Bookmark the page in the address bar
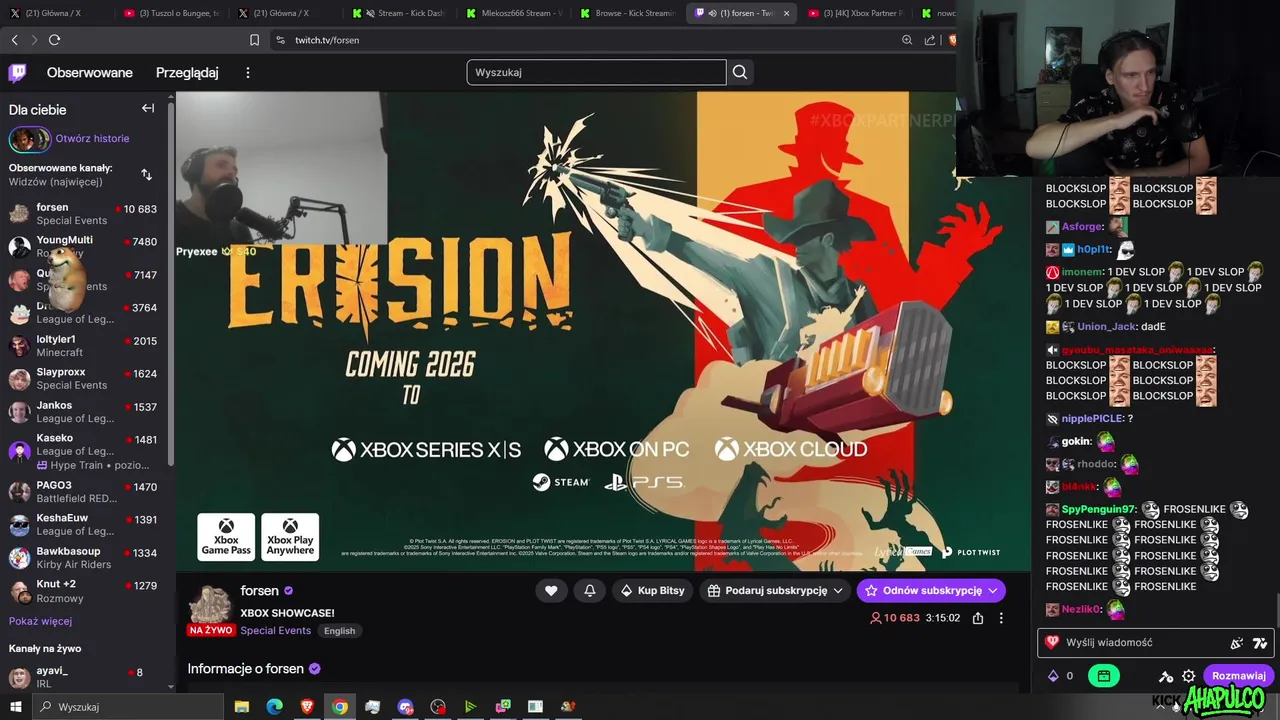 (254, 40)
